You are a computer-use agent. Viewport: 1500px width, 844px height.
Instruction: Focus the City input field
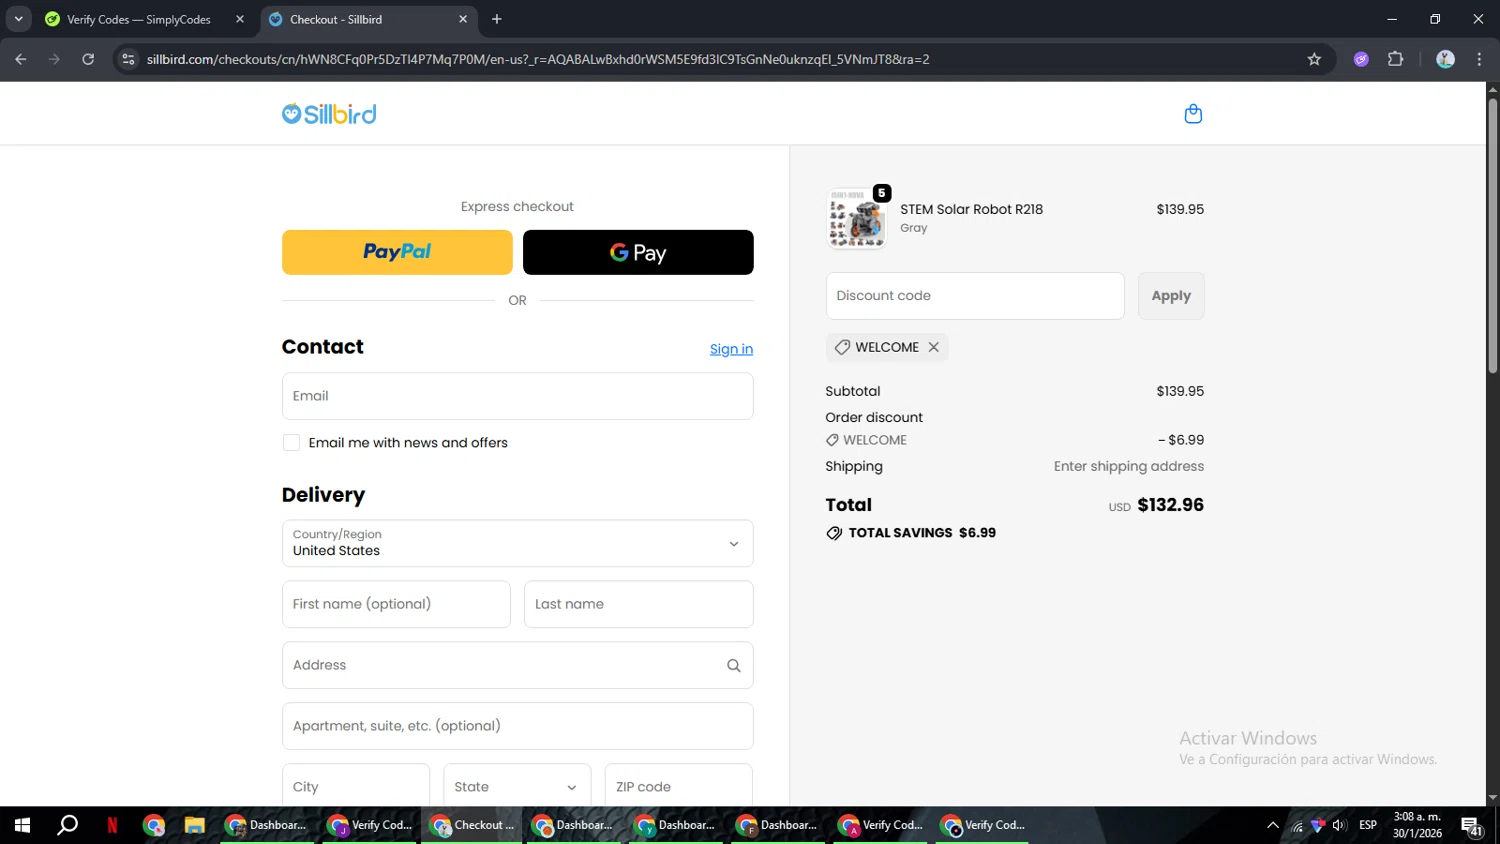[356, 786]
